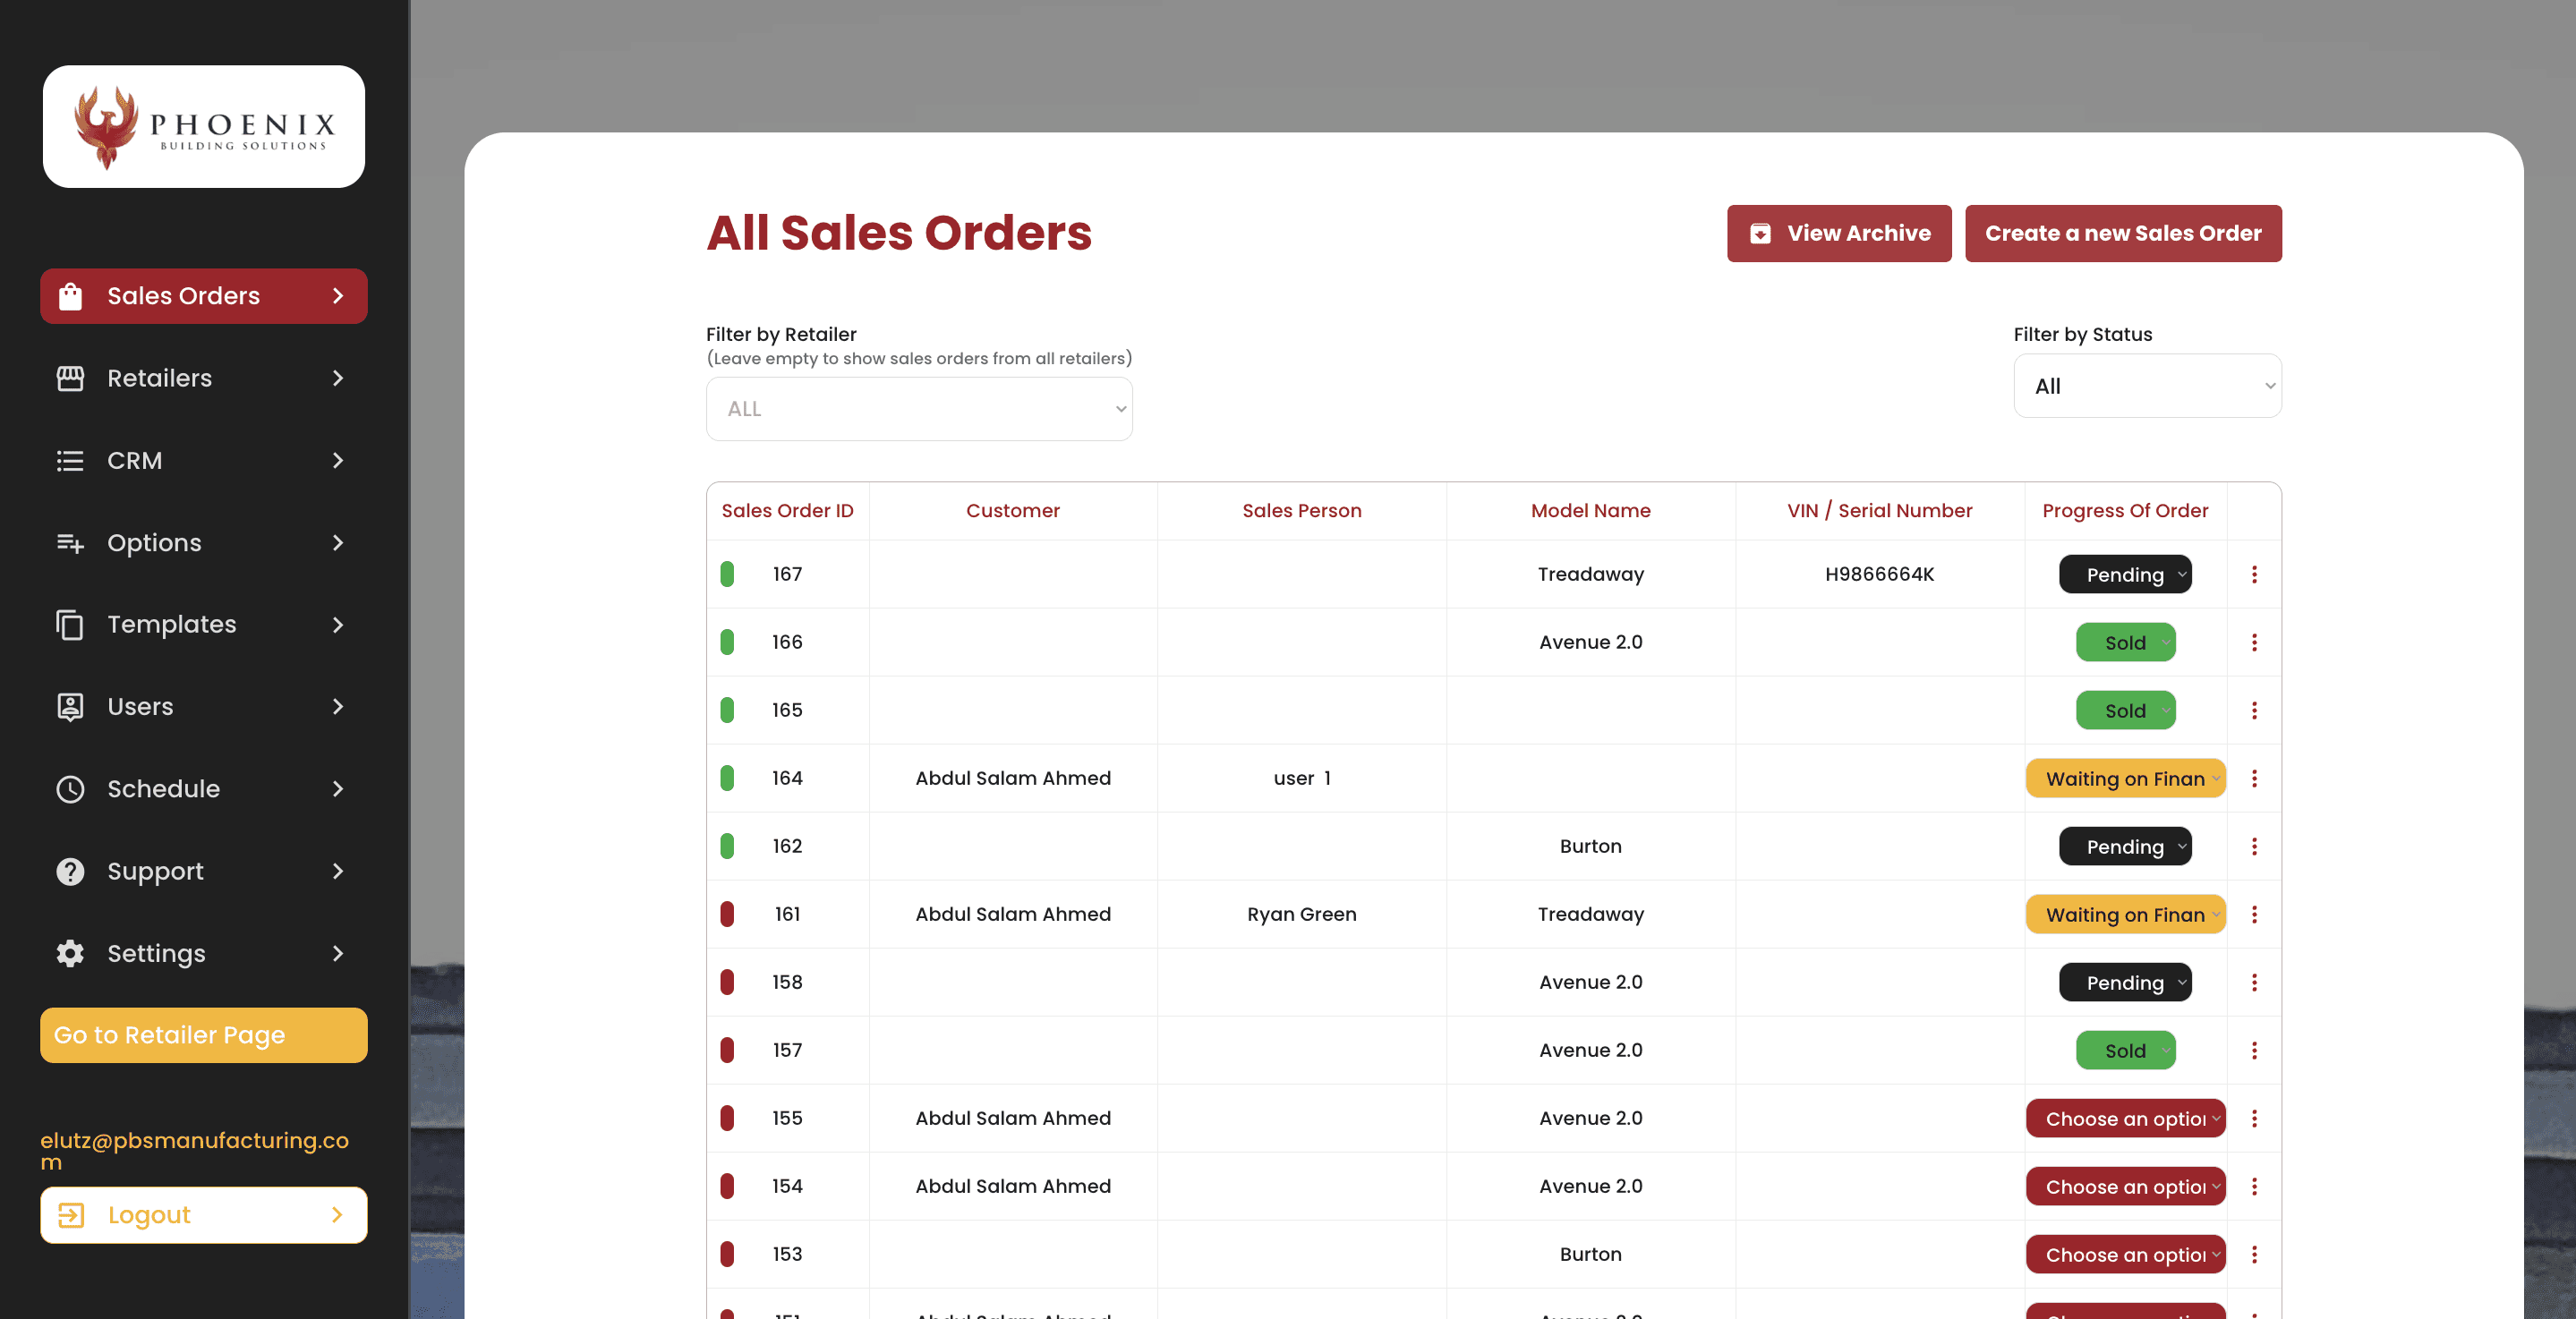Click the CRM list icon
The height and width of the screenshot is (1319, 2576).
pos(70,461)
